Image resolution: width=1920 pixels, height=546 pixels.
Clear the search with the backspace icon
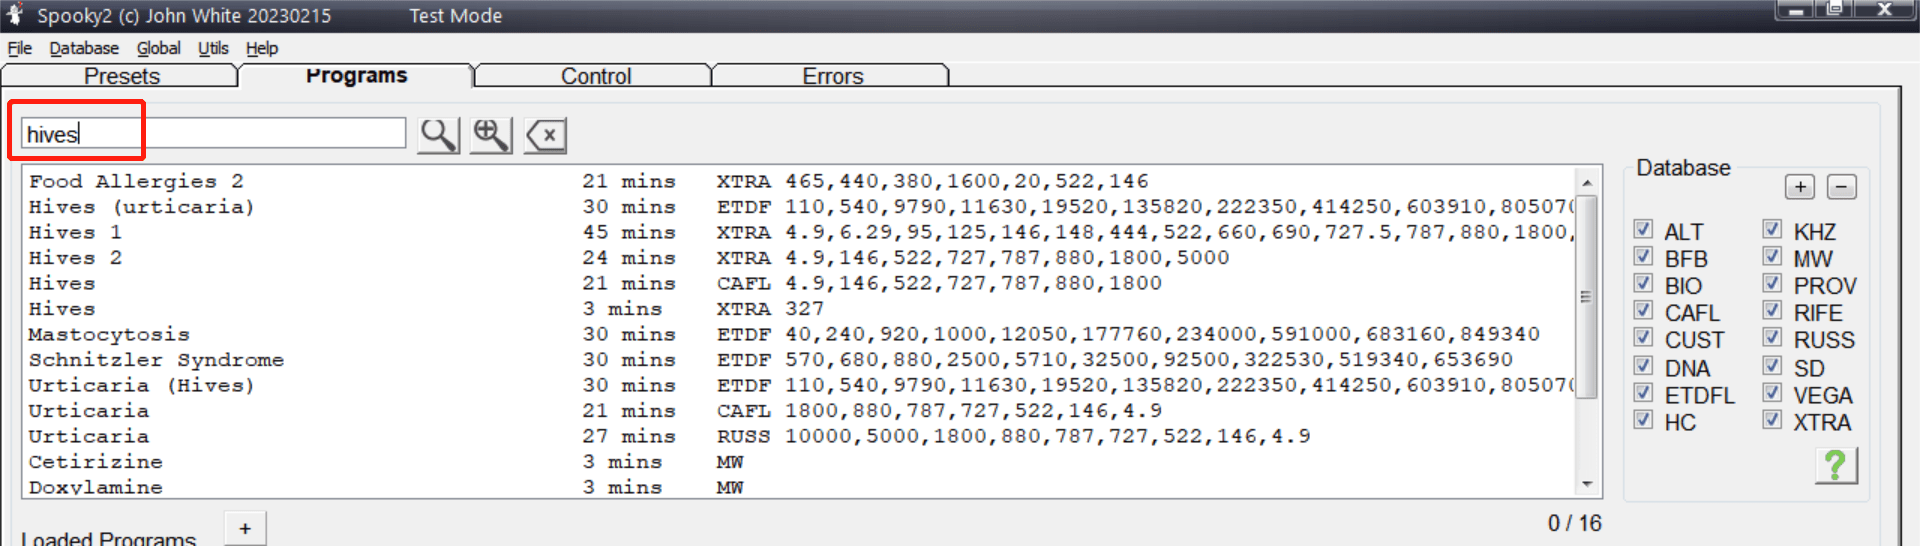tap(546, 135)
